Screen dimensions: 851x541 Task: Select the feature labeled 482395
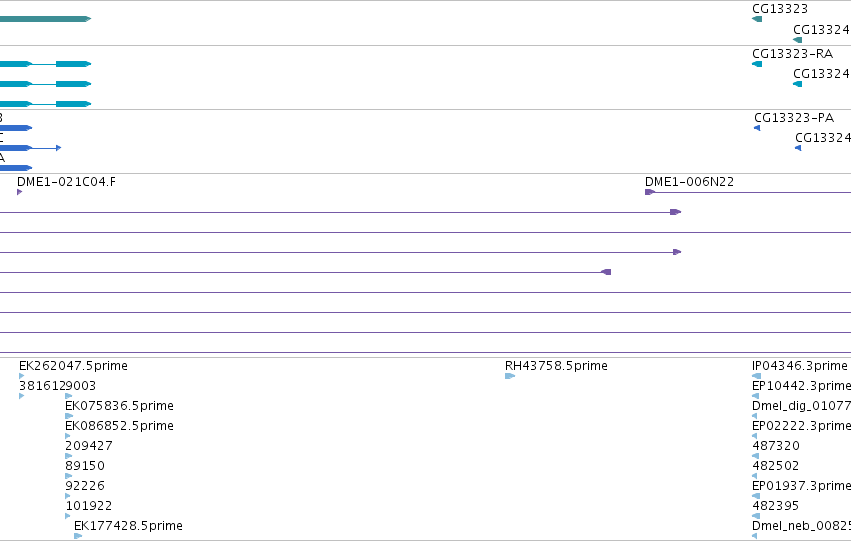776,506
